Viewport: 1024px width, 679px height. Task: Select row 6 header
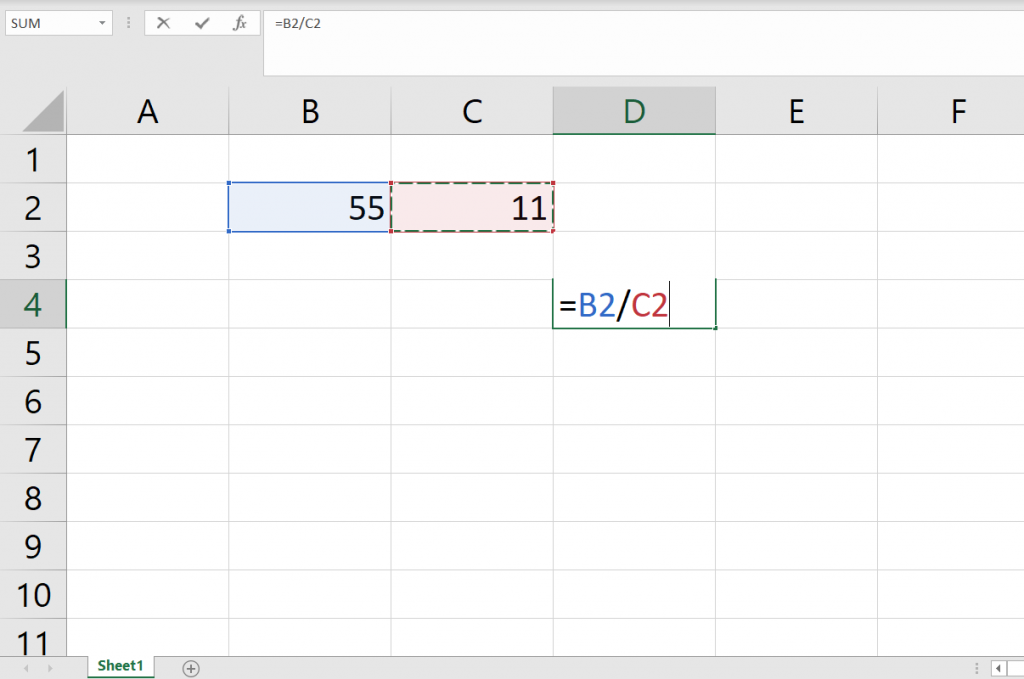pyautogui.click(x=33, y=401)
